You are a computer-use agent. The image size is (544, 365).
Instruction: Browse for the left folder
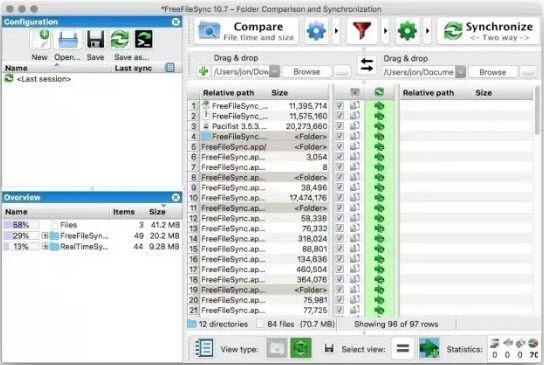(307, 72)
